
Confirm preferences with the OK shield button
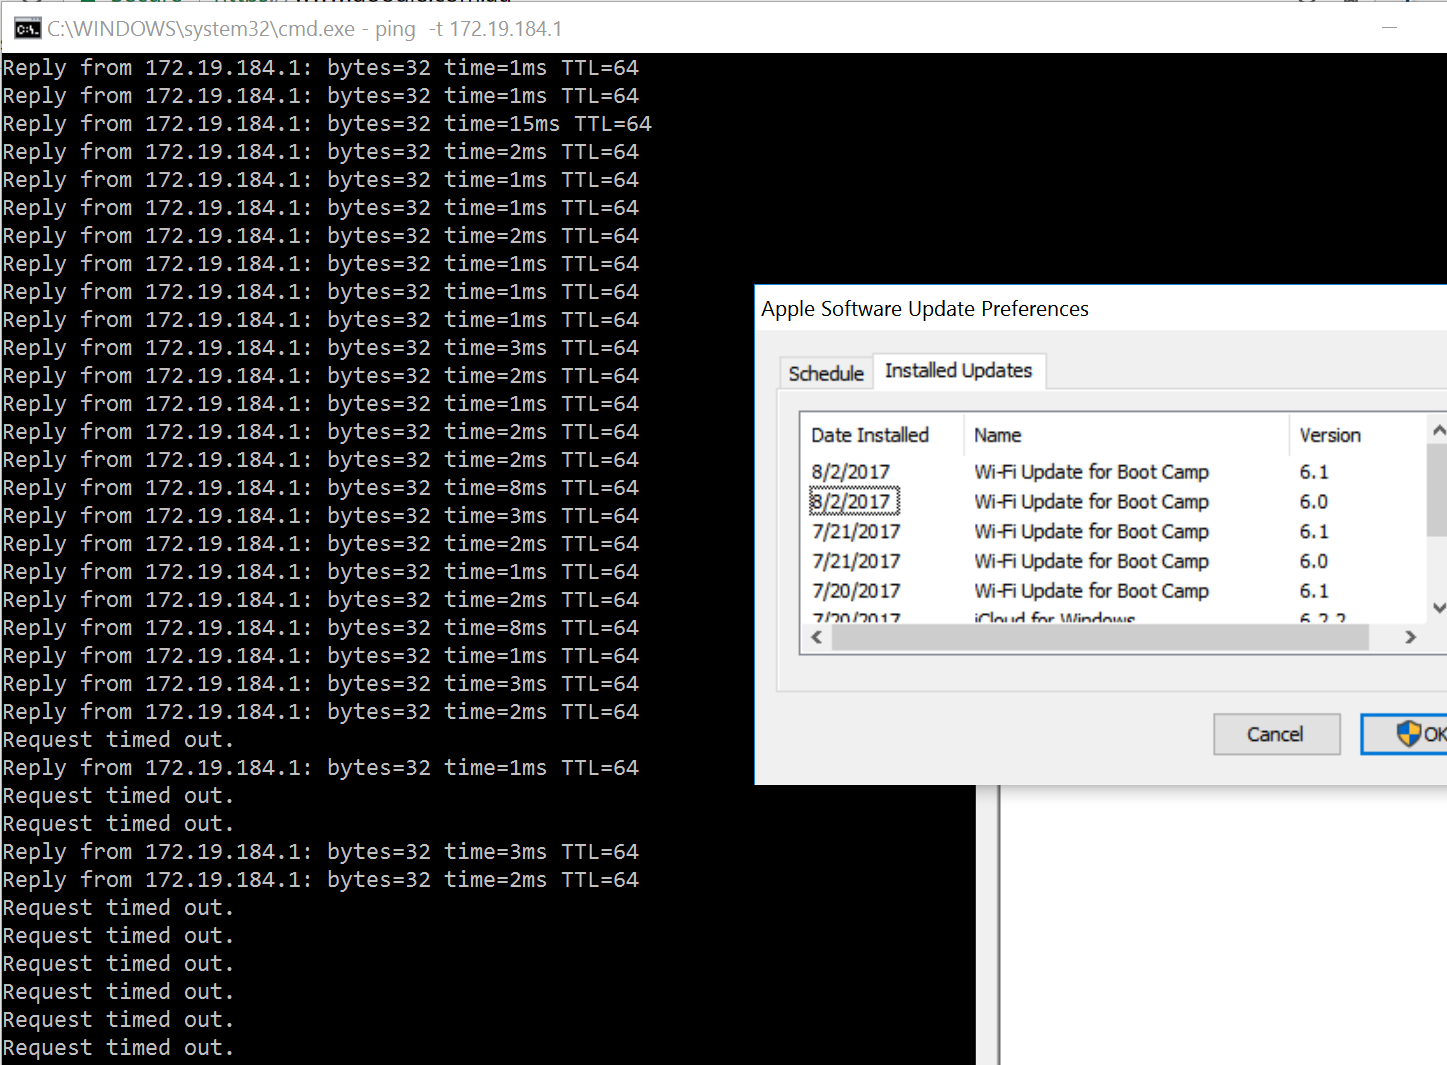tap(1405, 734)
